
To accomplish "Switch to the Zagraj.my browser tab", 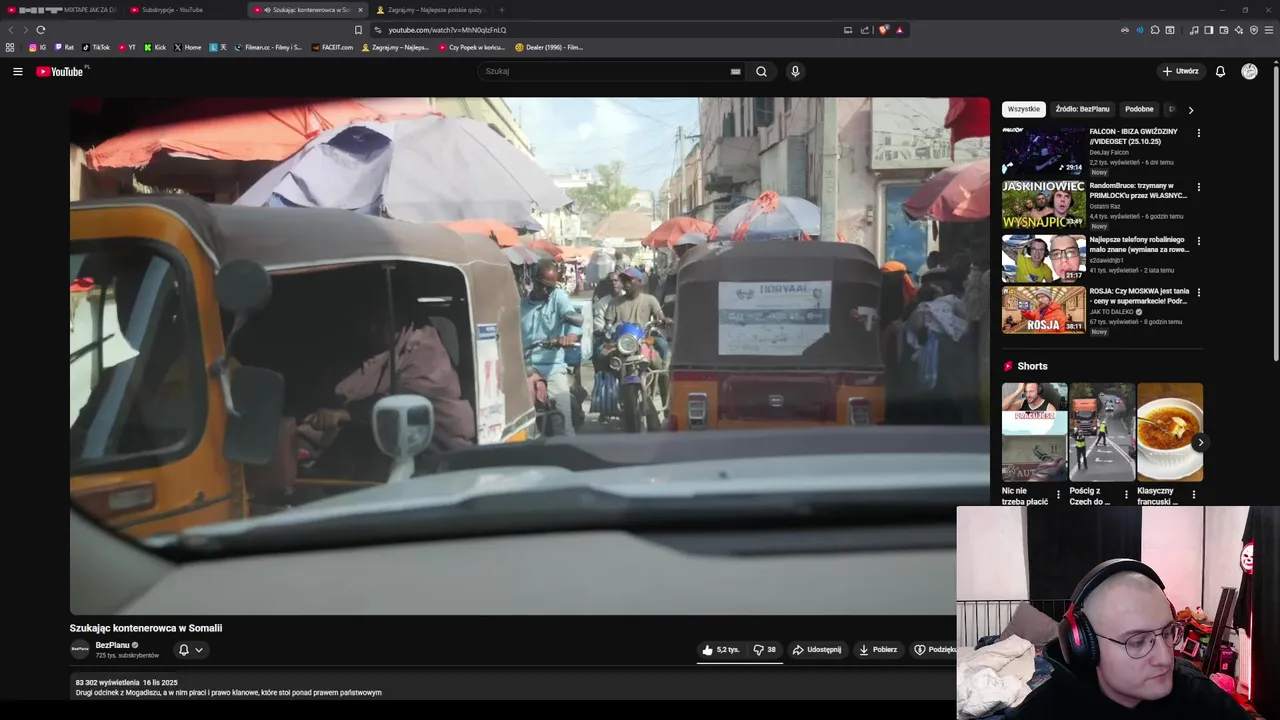I will point(430,10).
